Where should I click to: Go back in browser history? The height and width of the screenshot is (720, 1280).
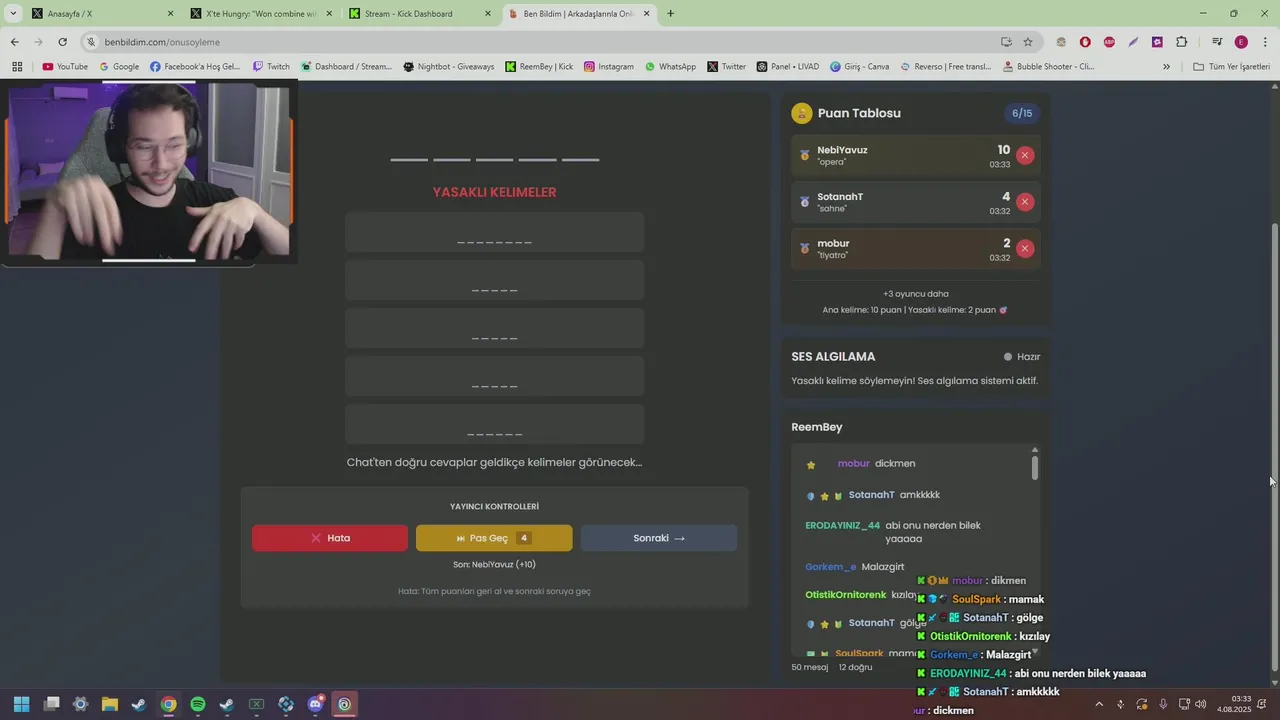(14, 42)
